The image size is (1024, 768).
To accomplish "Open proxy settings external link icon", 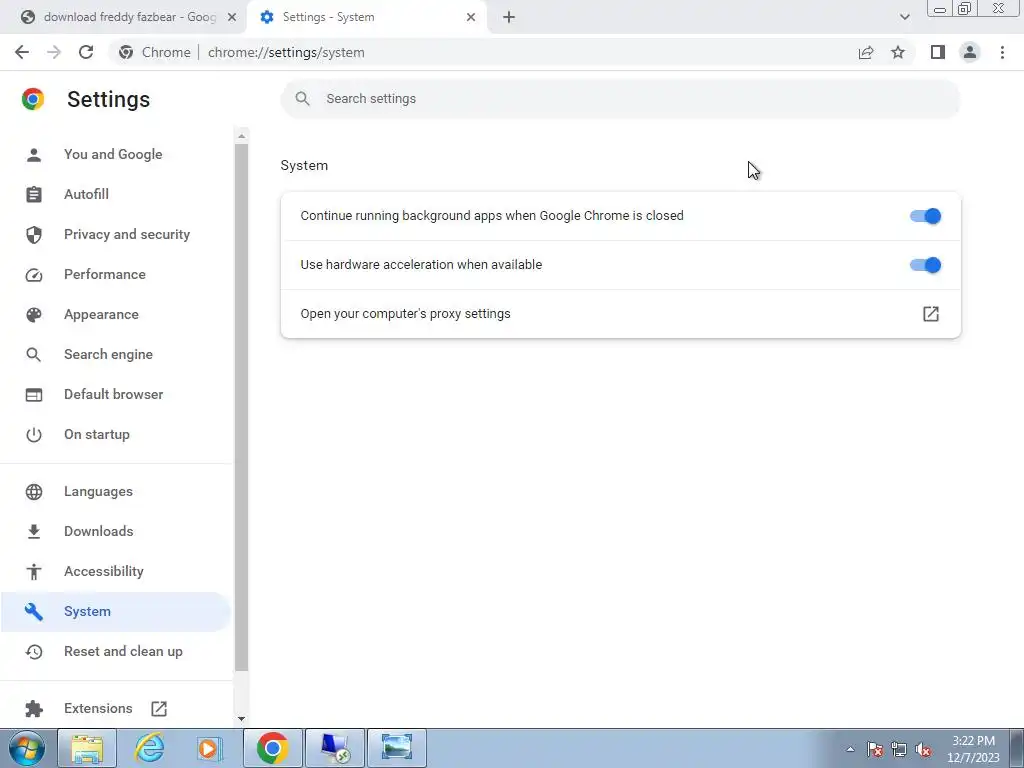I will click(931, 314).
